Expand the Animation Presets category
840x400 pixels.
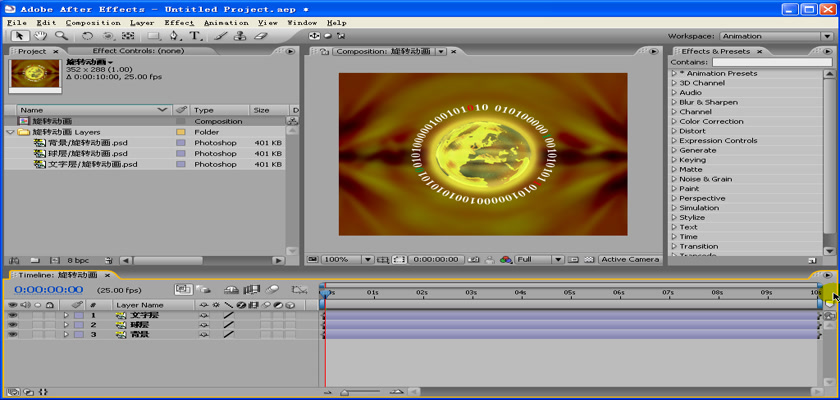coord(674,73)
